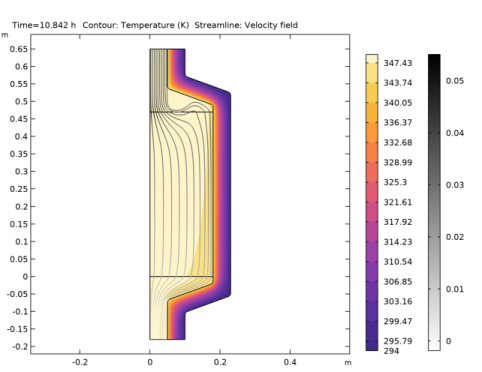Viewport: 482px width, 372px height.
Task: Click the 0.04 velocity legend value
Action: click(x=455, y=133)
